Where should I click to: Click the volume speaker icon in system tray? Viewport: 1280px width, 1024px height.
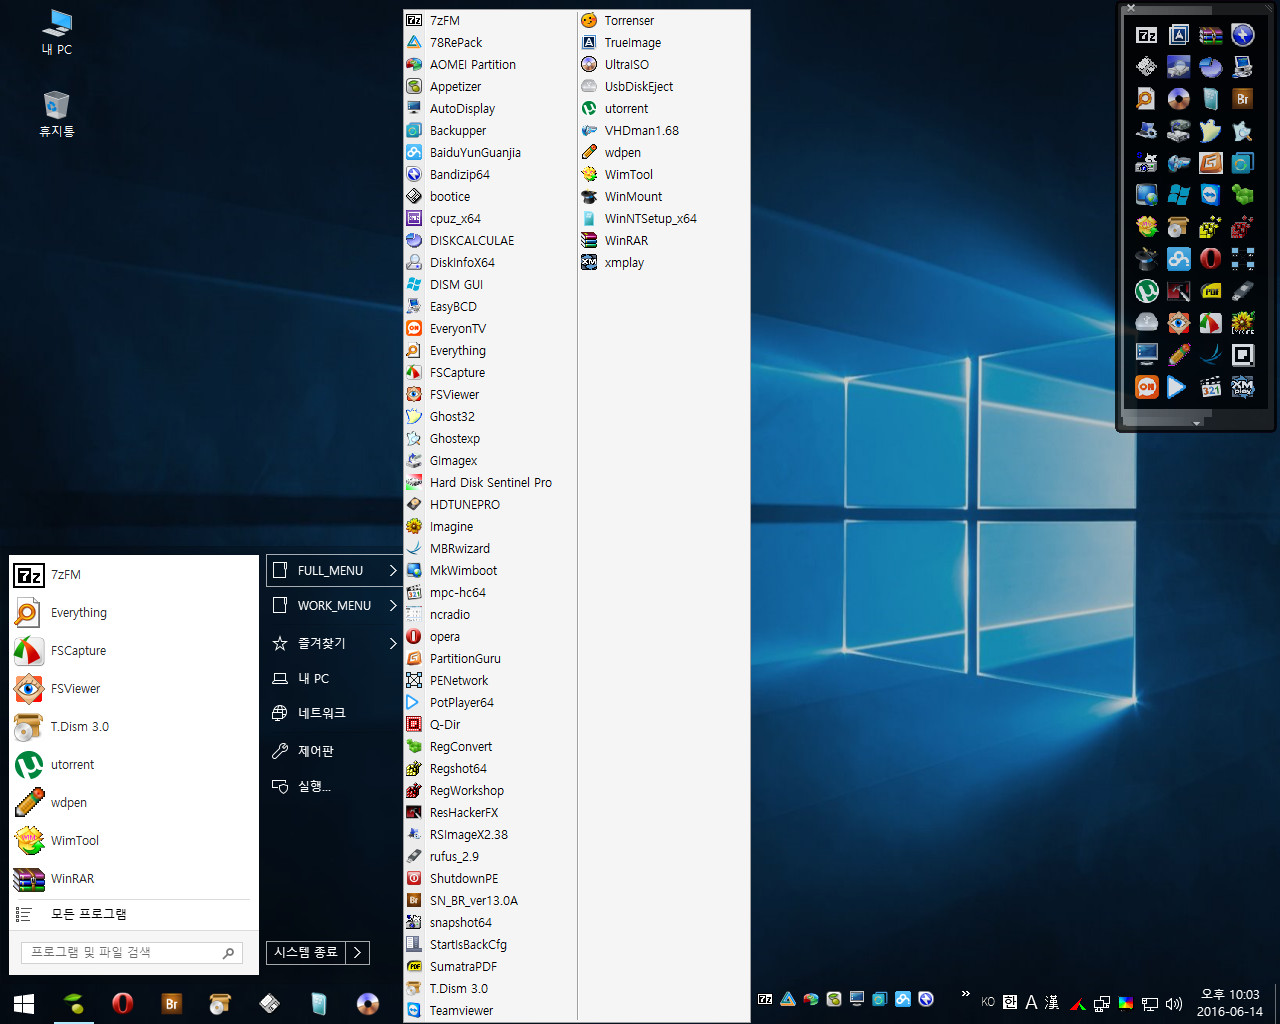point(1174,1002)
